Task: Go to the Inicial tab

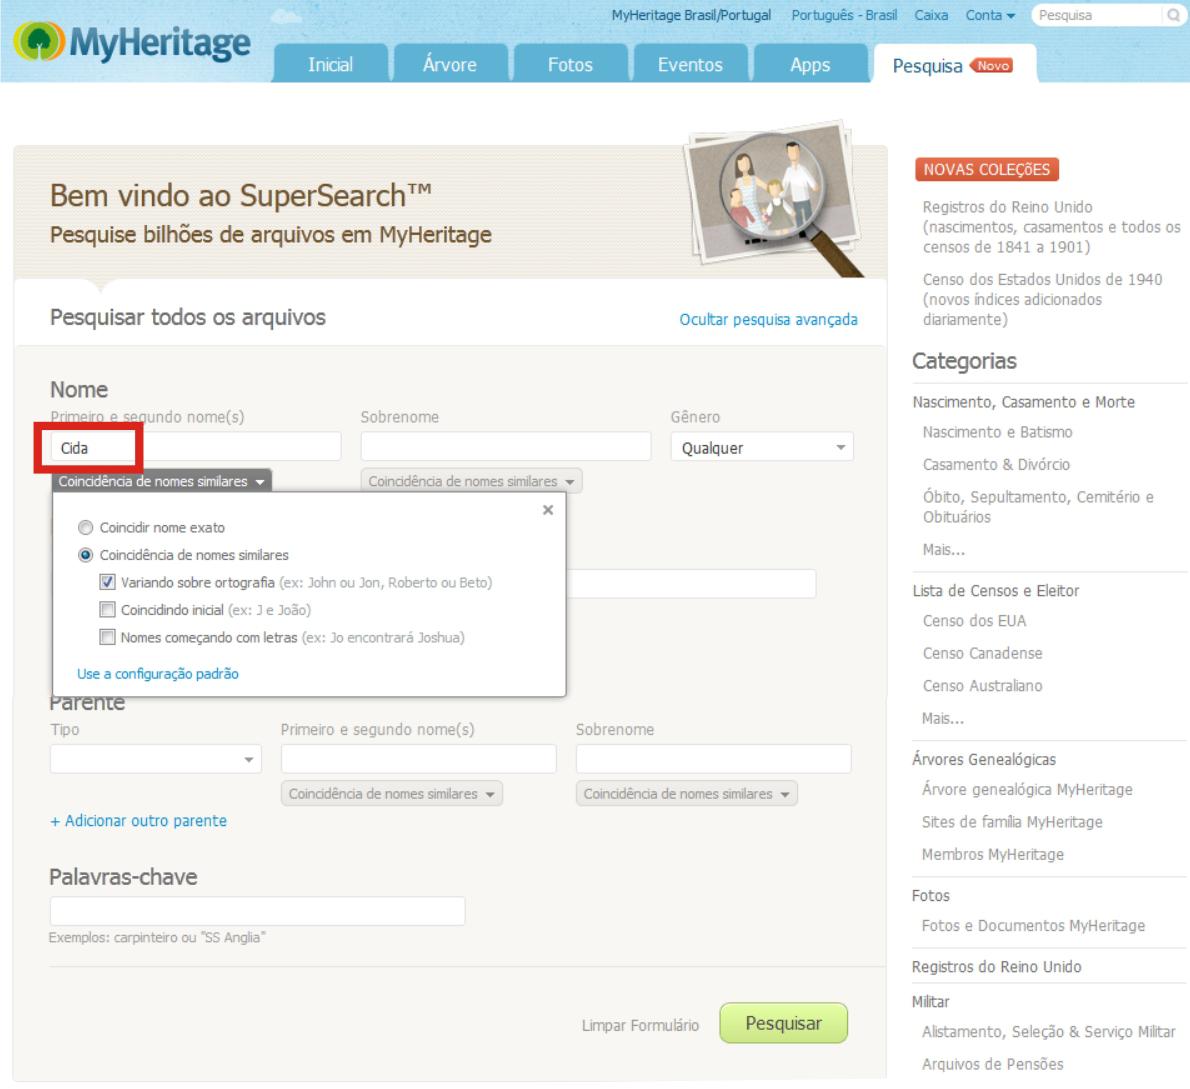Action: pos(330,64)
